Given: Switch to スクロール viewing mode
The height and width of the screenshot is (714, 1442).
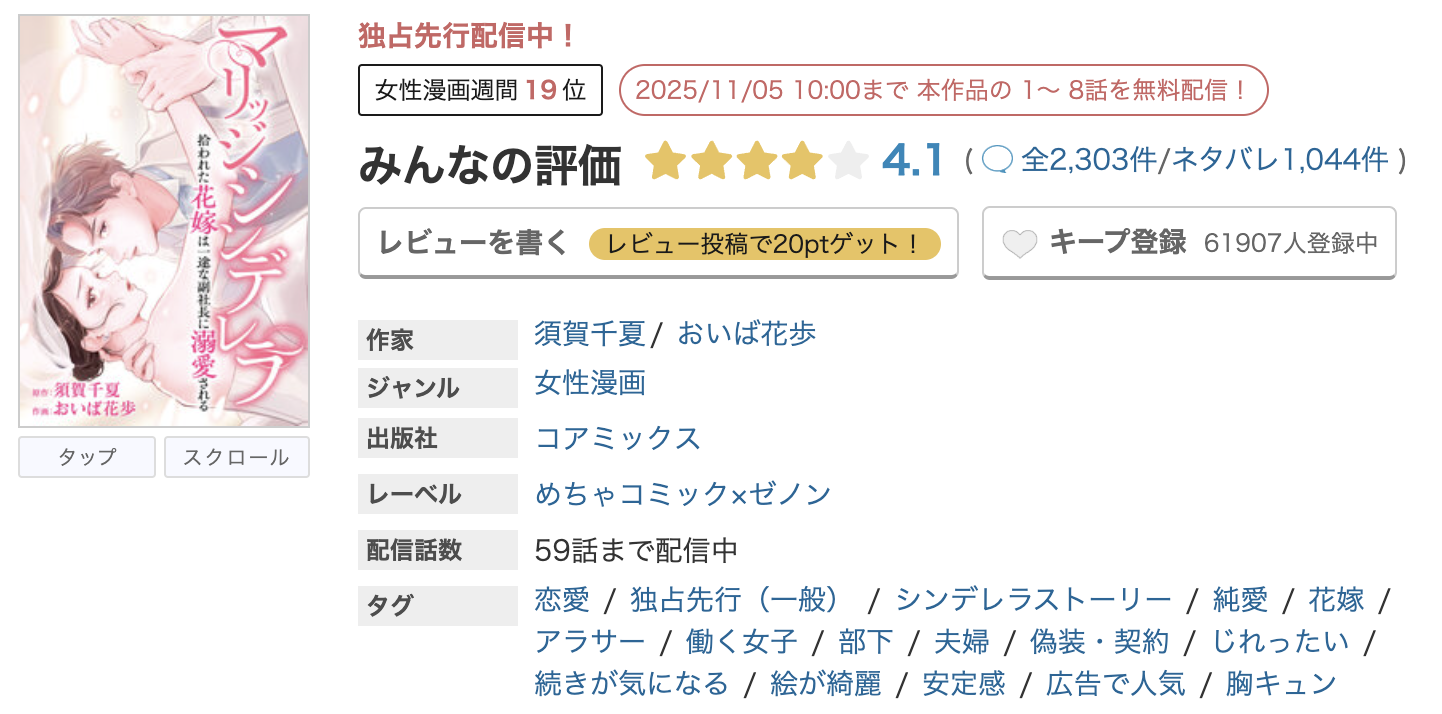Looking at the screenshot, I should 236,456.
